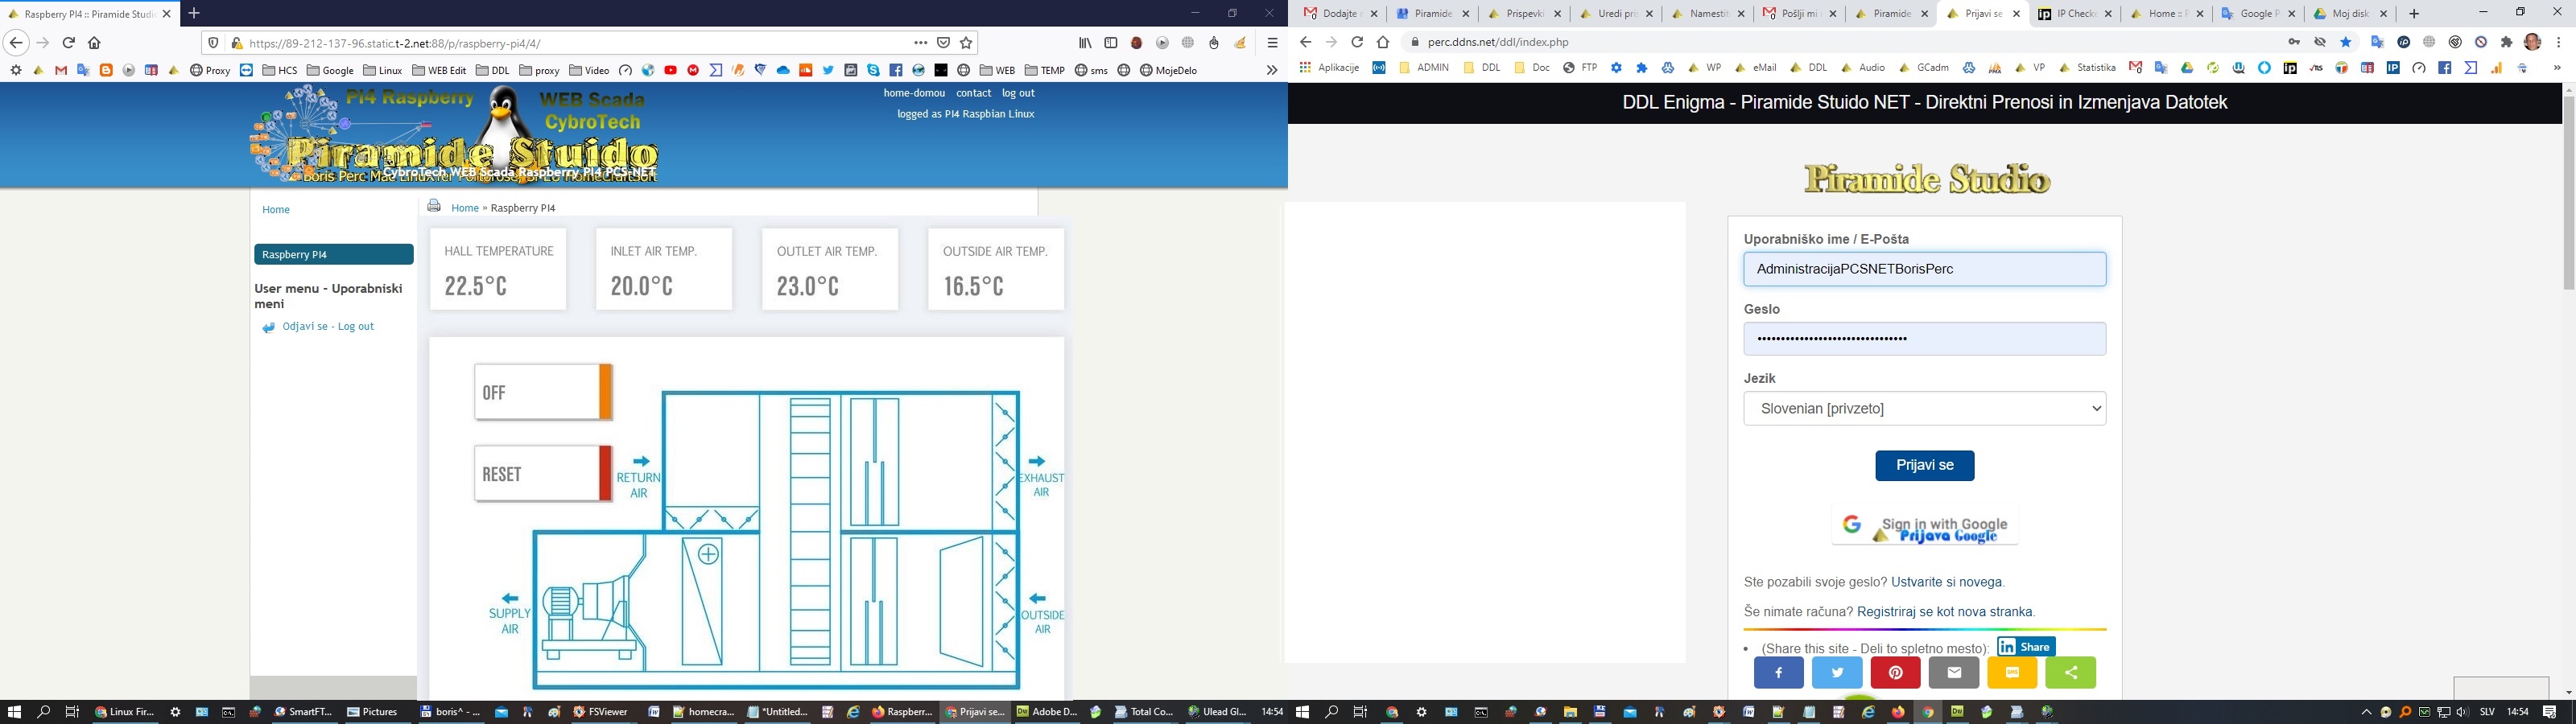Open WEB Edit bookmark folder in Firefox
The image size is (2576, 724).
[x=439, y=70]
